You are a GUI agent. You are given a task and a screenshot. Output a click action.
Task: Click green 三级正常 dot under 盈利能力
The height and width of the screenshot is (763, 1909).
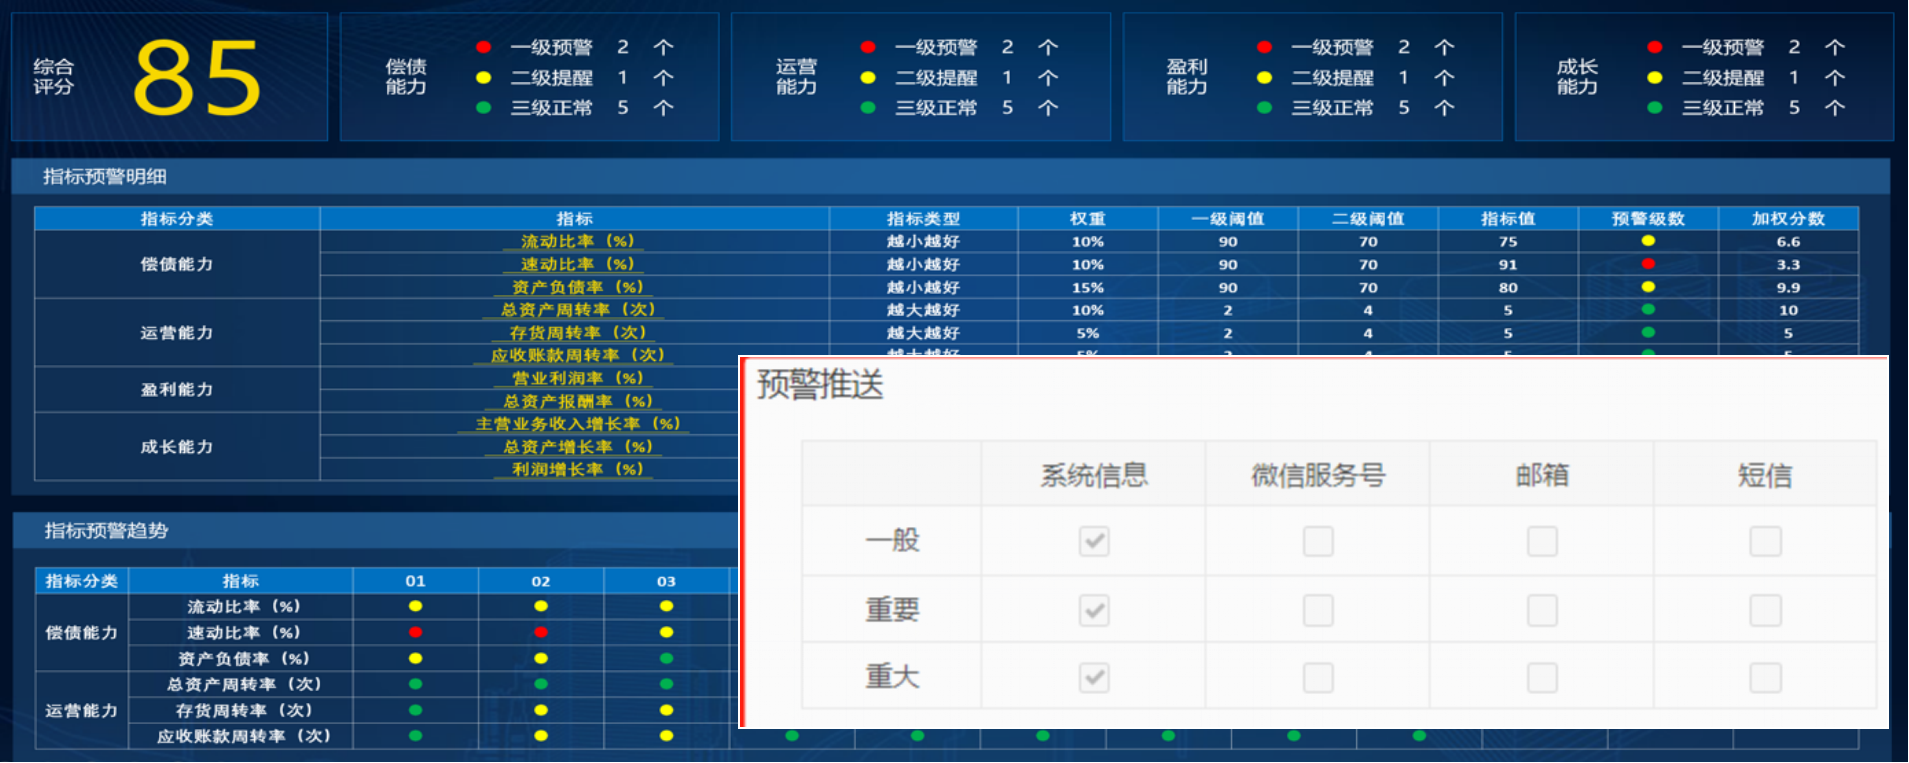[1264, 108]
